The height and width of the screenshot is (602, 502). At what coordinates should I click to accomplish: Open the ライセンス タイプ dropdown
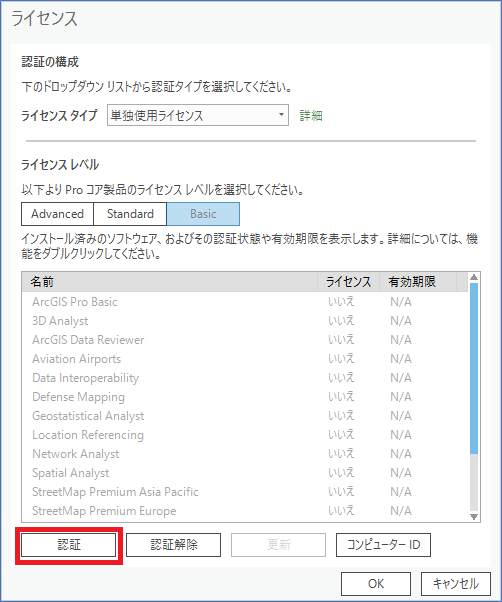[x=198, y=115]
